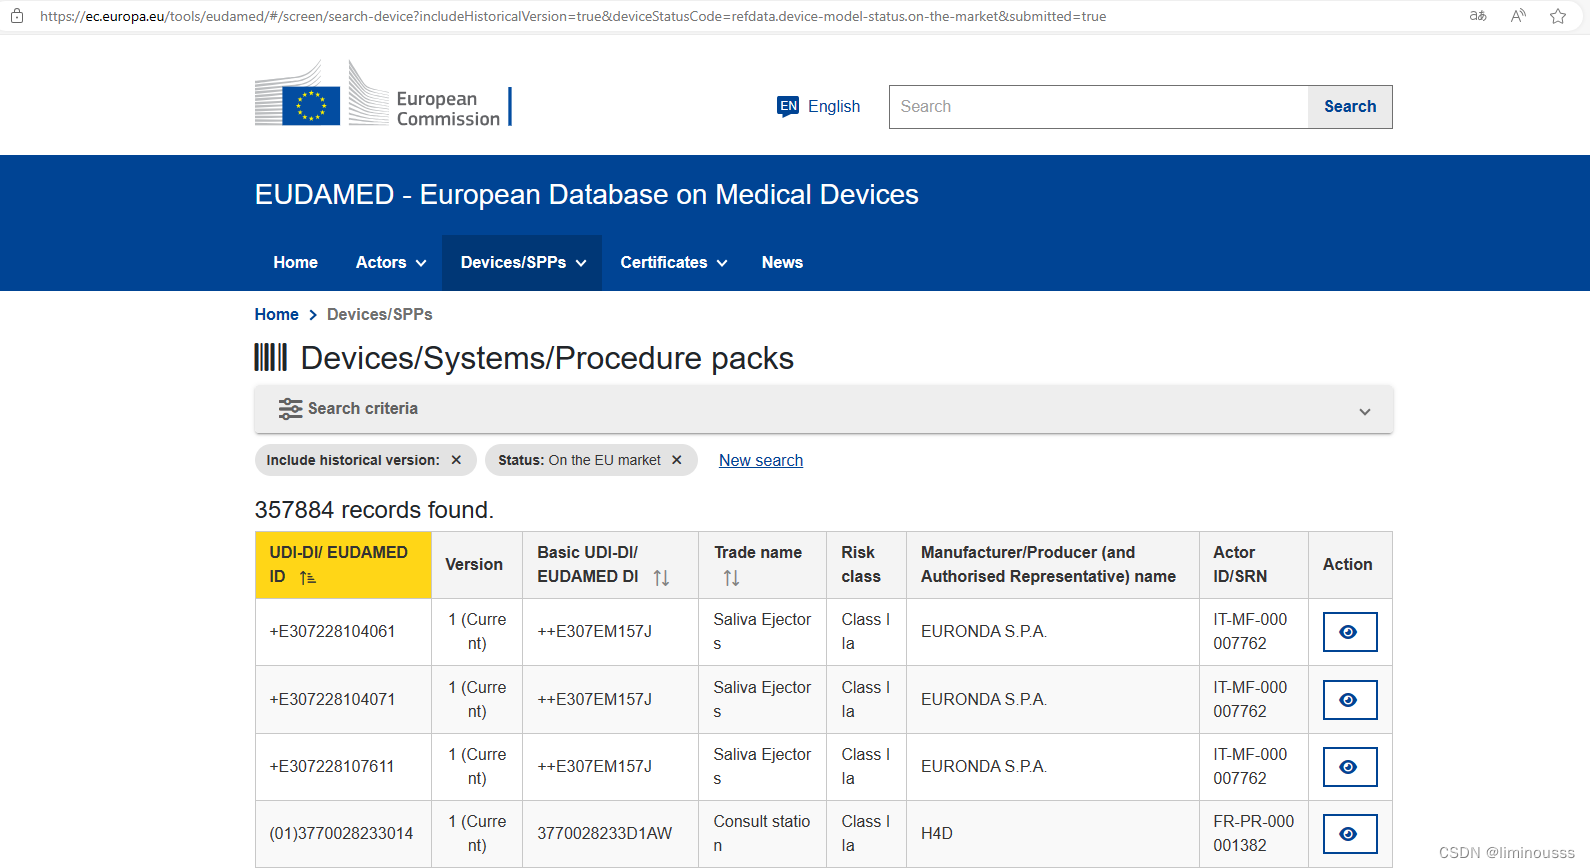This screenshot has height=868, width=1590.
Task: Focus the site Search input field
Action: point(1099,107)
